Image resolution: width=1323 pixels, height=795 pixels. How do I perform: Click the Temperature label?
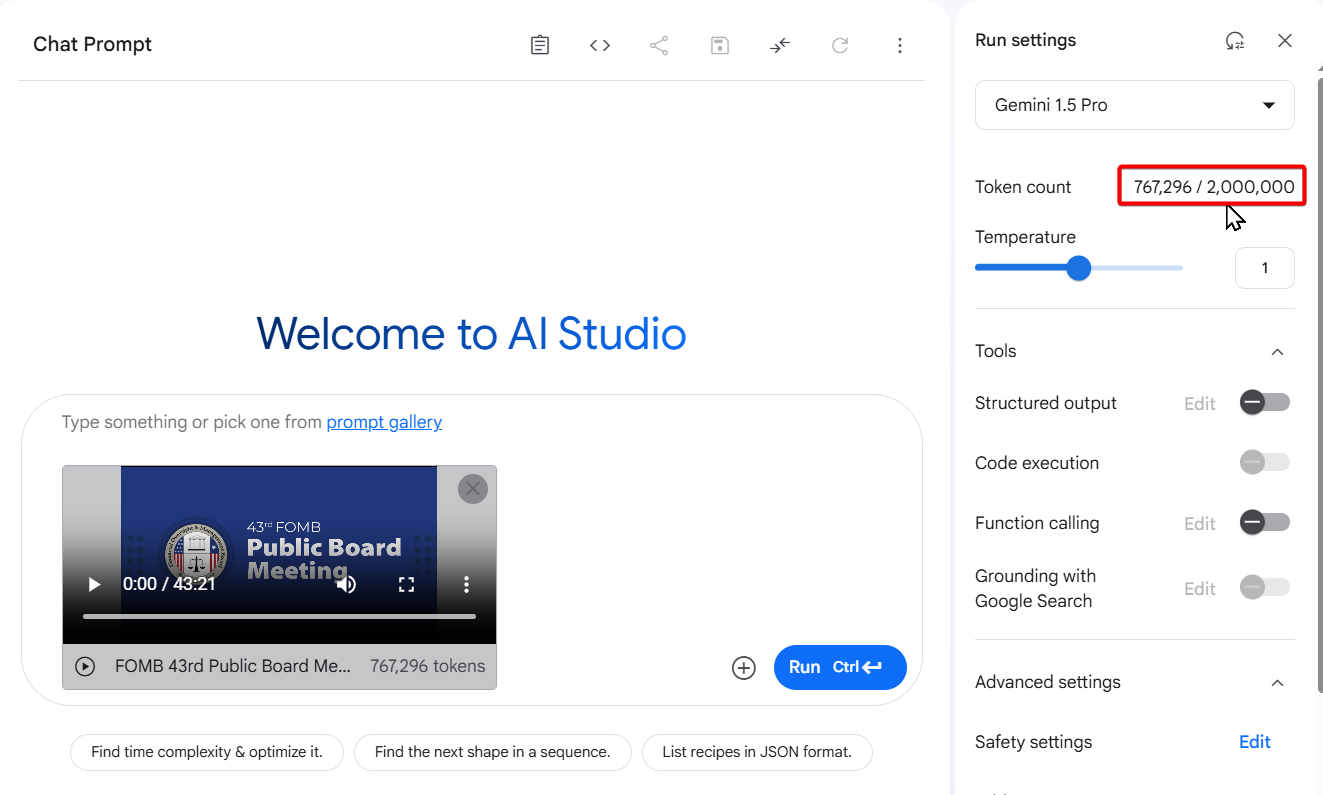(1025, 237)
